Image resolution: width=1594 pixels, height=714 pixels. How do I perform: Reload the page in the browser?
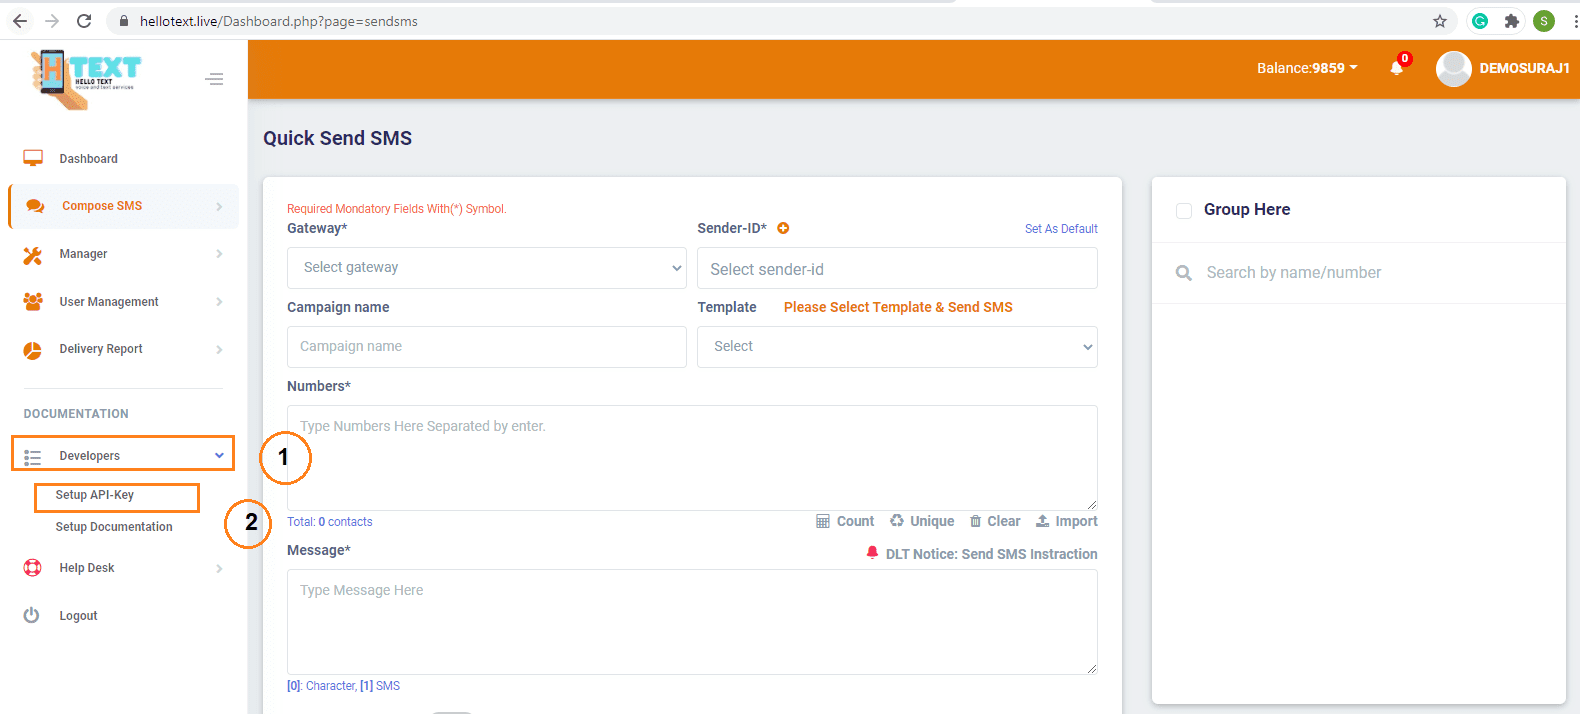(x=84, y=21)
